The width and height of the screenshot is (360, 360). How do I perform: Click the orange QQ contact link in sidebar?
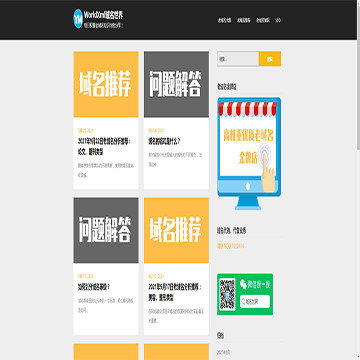click(x=231, y=246)
